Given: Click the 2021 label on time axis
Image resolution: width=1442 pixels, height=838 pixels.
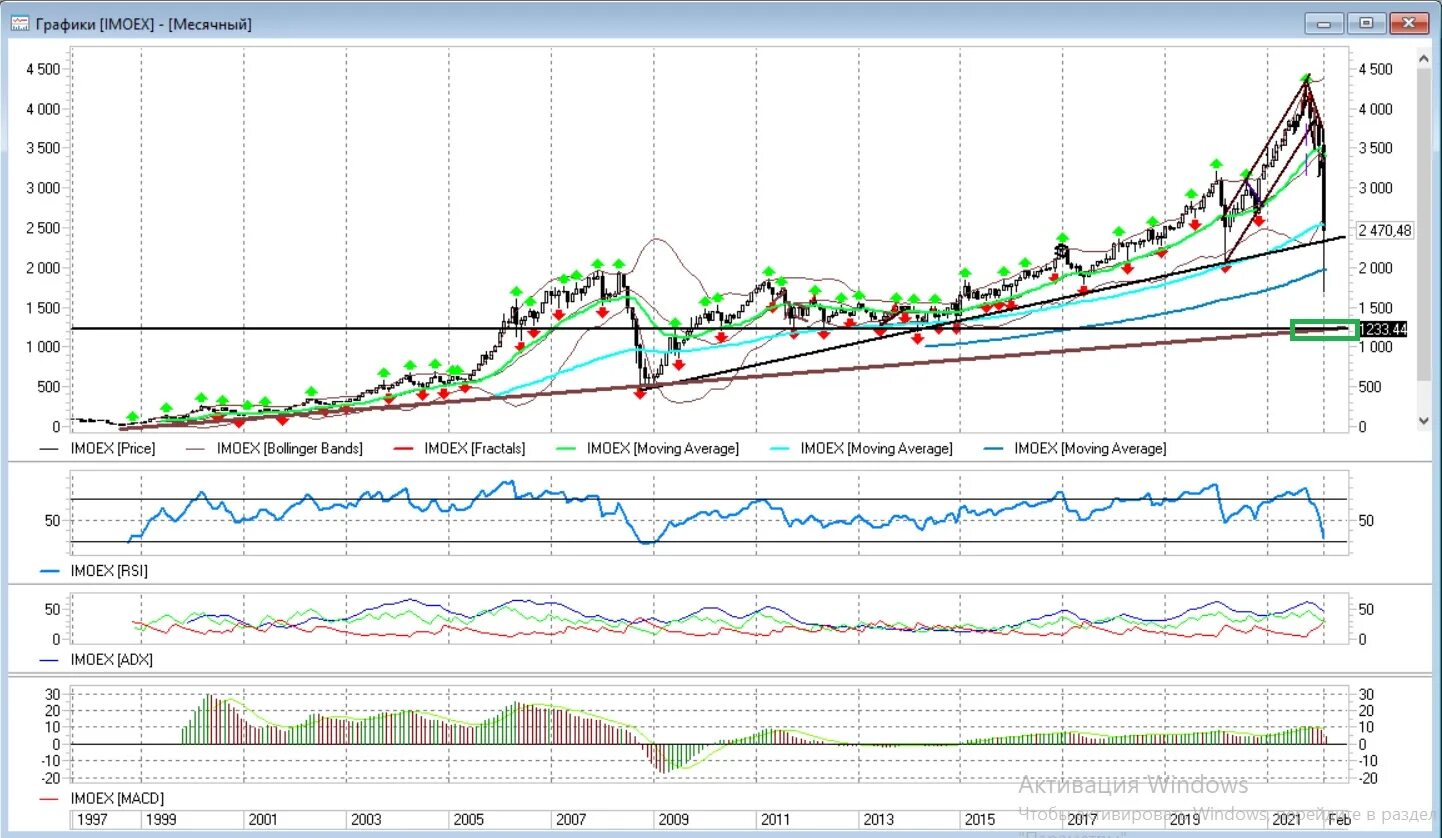Looking at the screenshot, I should (x=1287, y=820).
